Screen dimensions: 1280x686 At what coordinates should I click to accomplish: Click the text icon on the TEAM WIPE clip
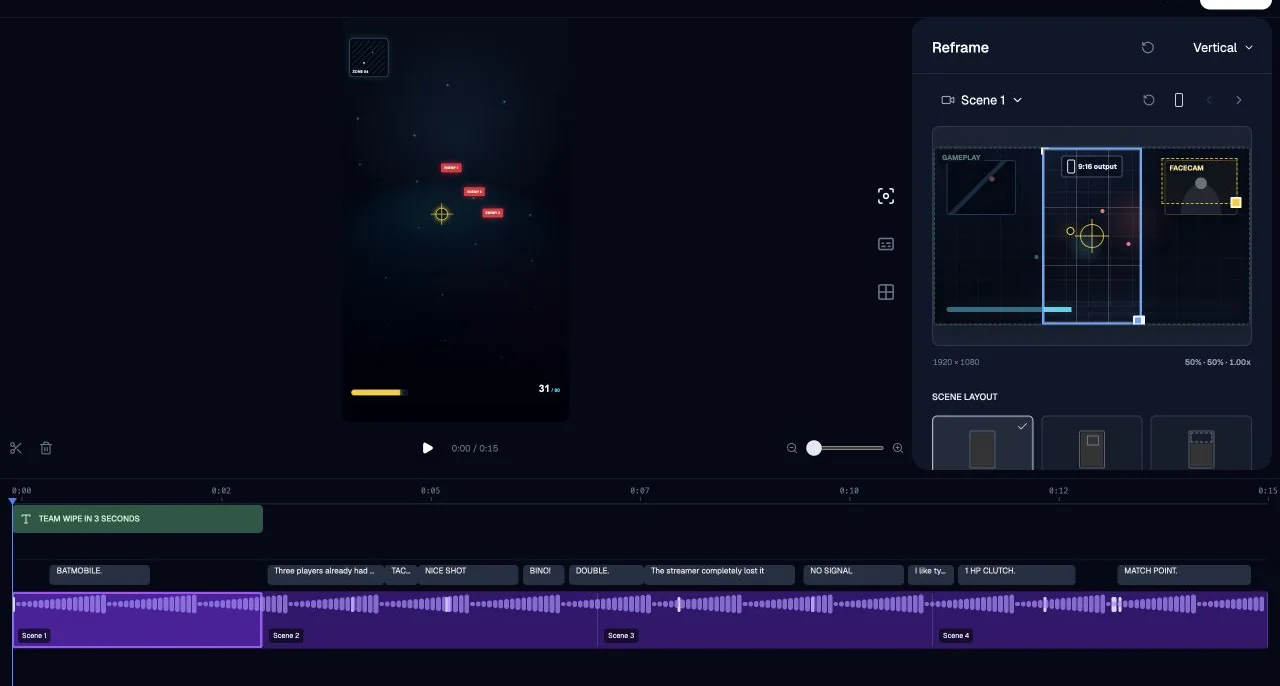click(26, 519)
